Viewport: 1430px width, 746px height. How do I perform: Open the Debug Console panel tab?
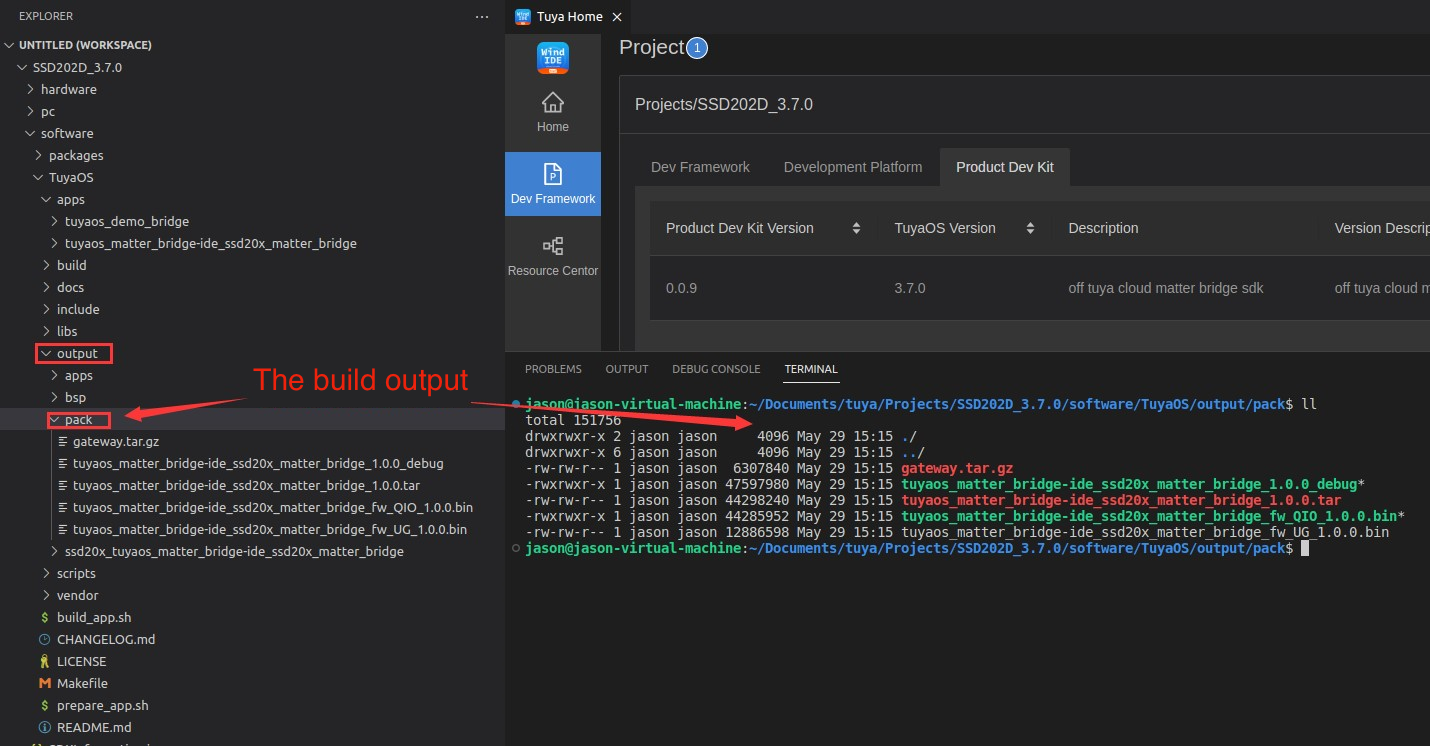716,369
